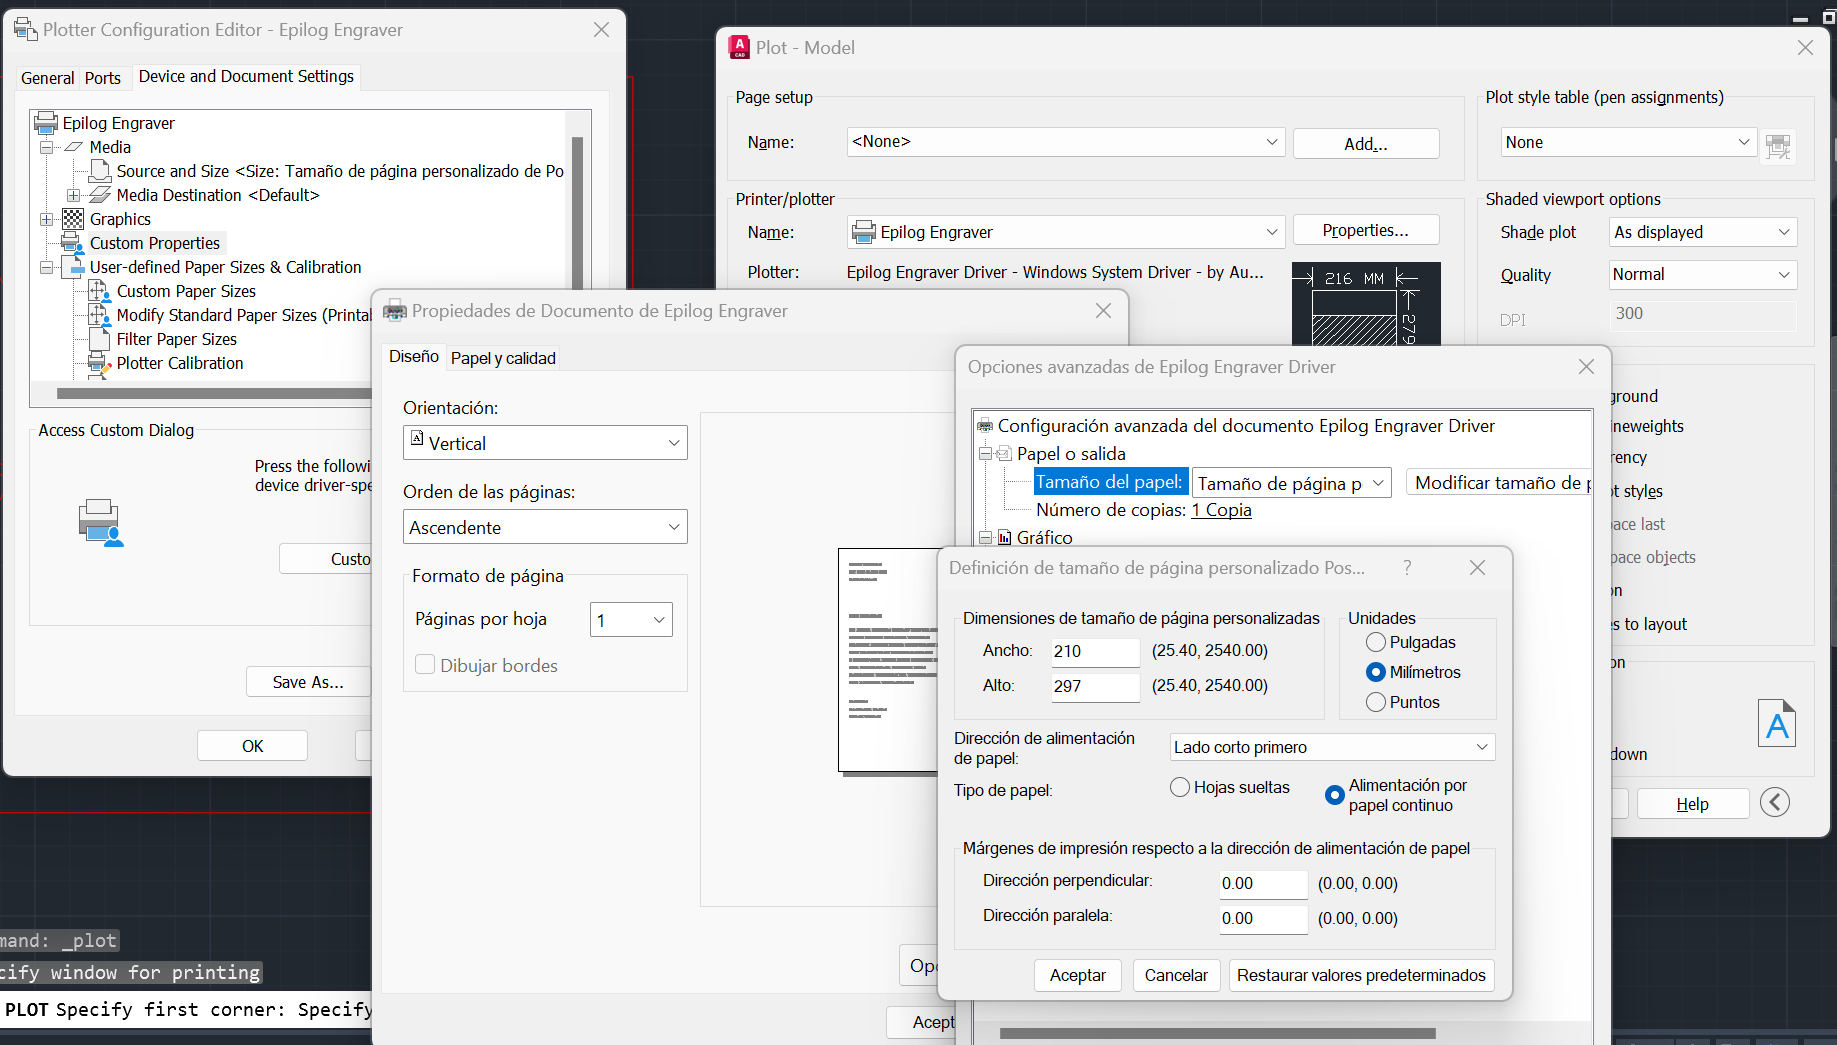The width and height of the screenshot is (1837, 1045).
Task: Expand the Media Destination node
Action: [73, 195]
